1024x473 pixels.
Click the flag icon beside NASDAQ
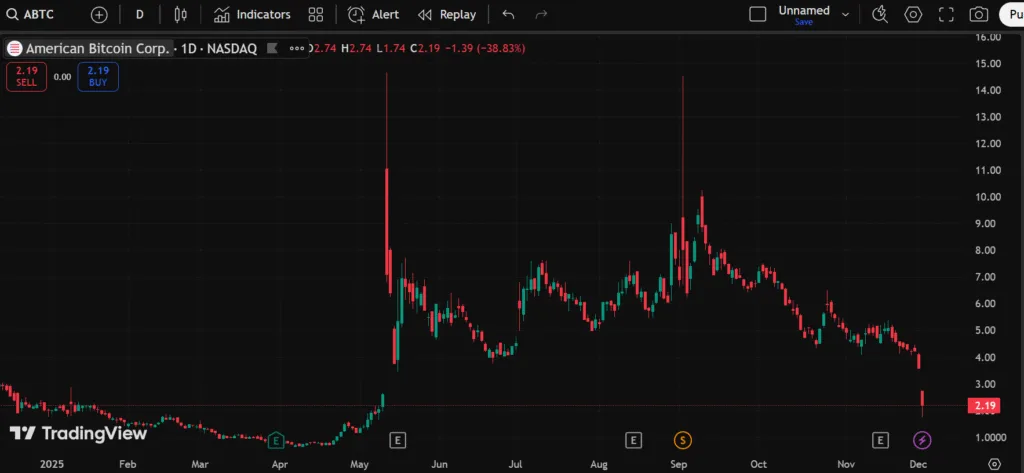(273, 48)
